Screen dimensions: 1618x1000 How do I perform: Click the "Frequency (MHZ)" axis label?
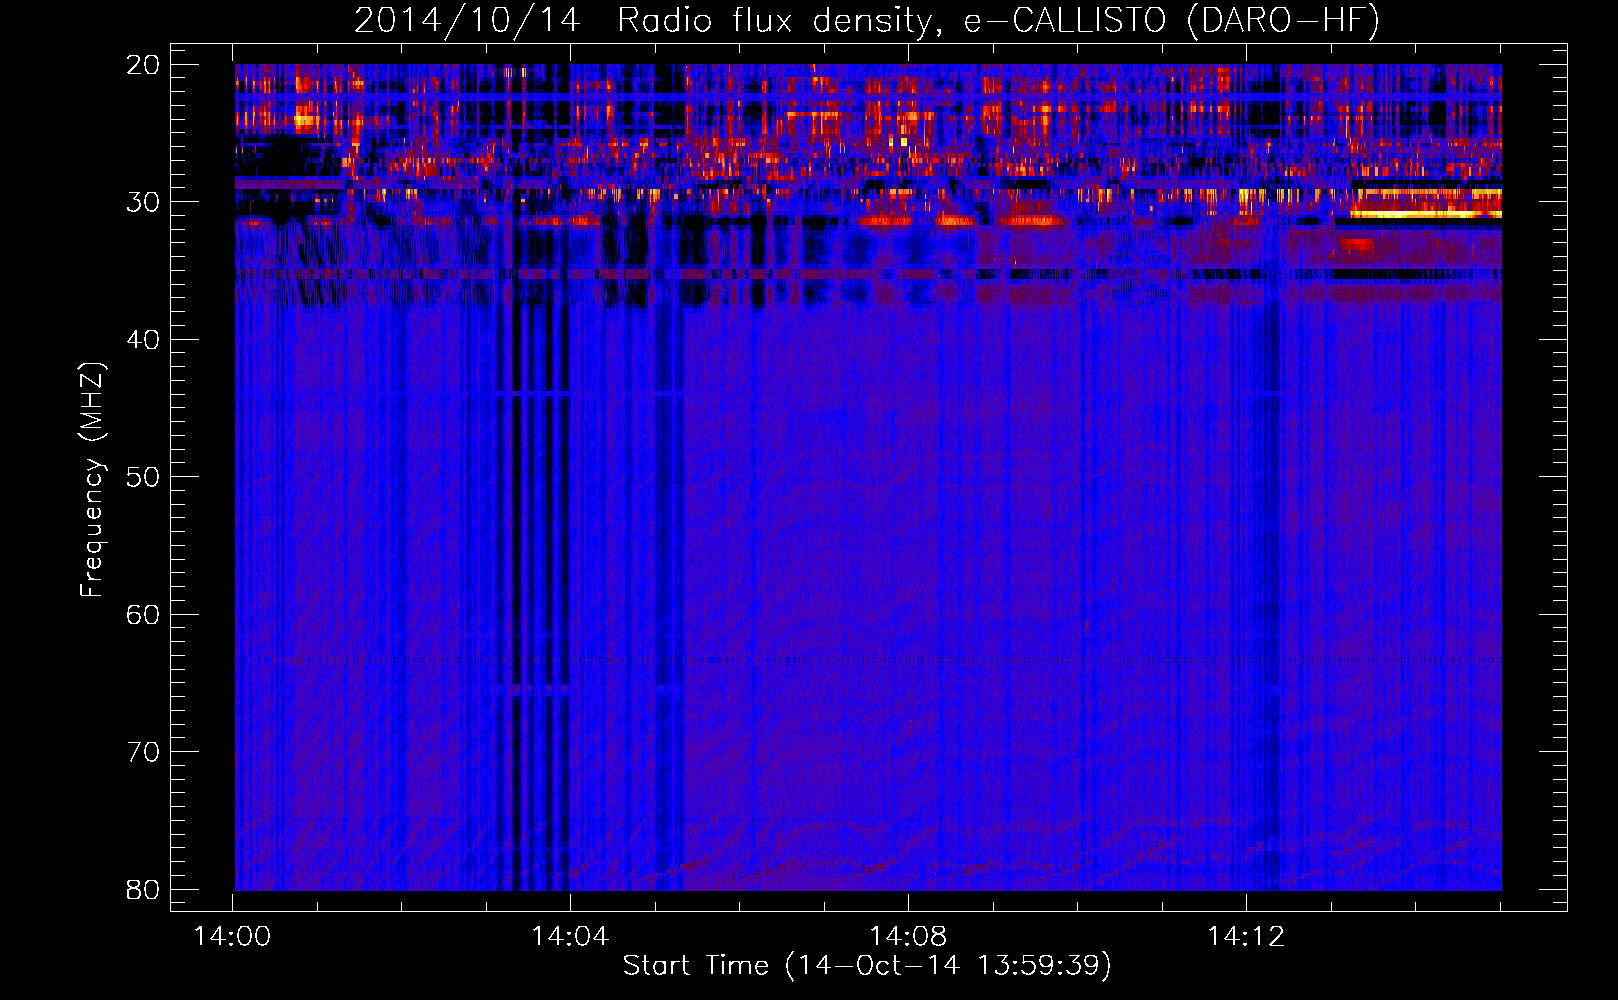coord(92,480)
